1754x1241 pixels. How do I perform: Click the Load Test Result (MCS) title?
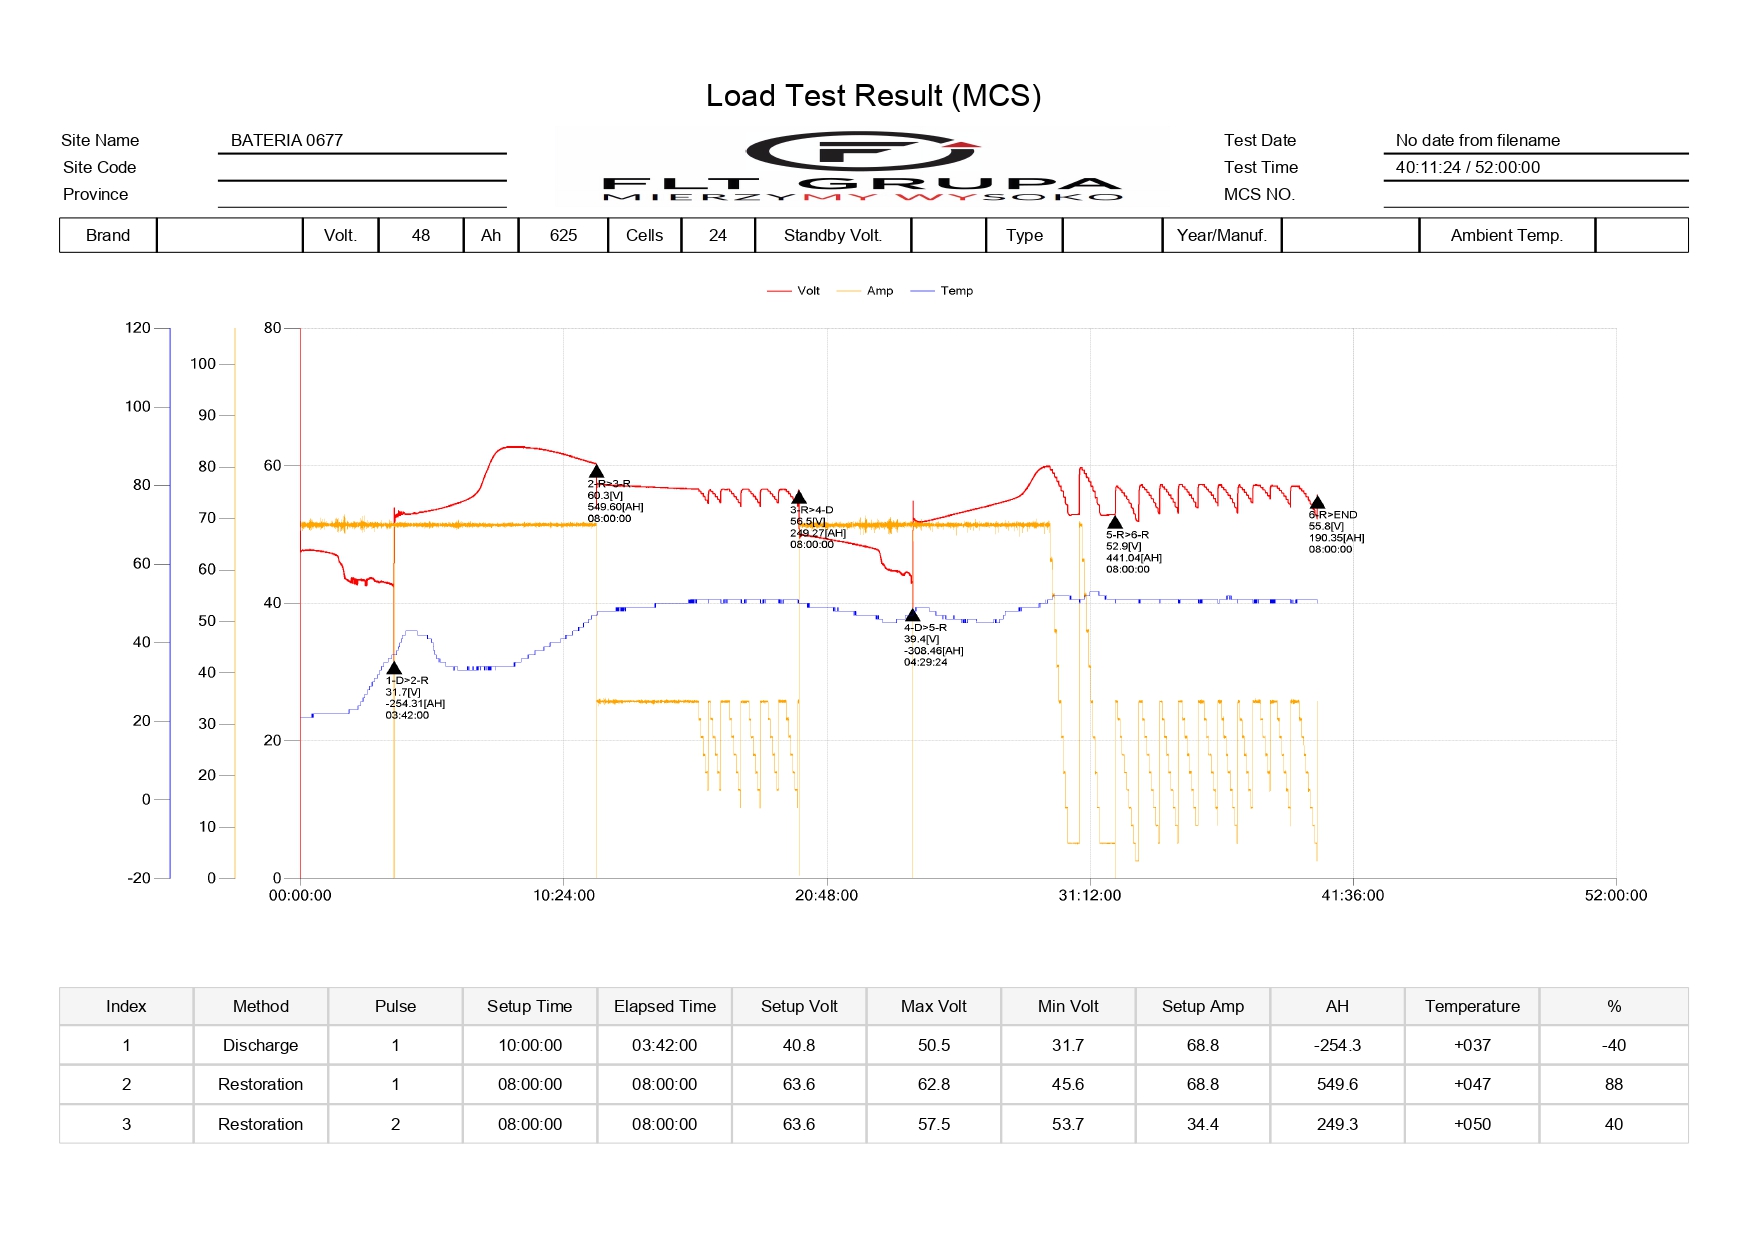pos(873,96)
